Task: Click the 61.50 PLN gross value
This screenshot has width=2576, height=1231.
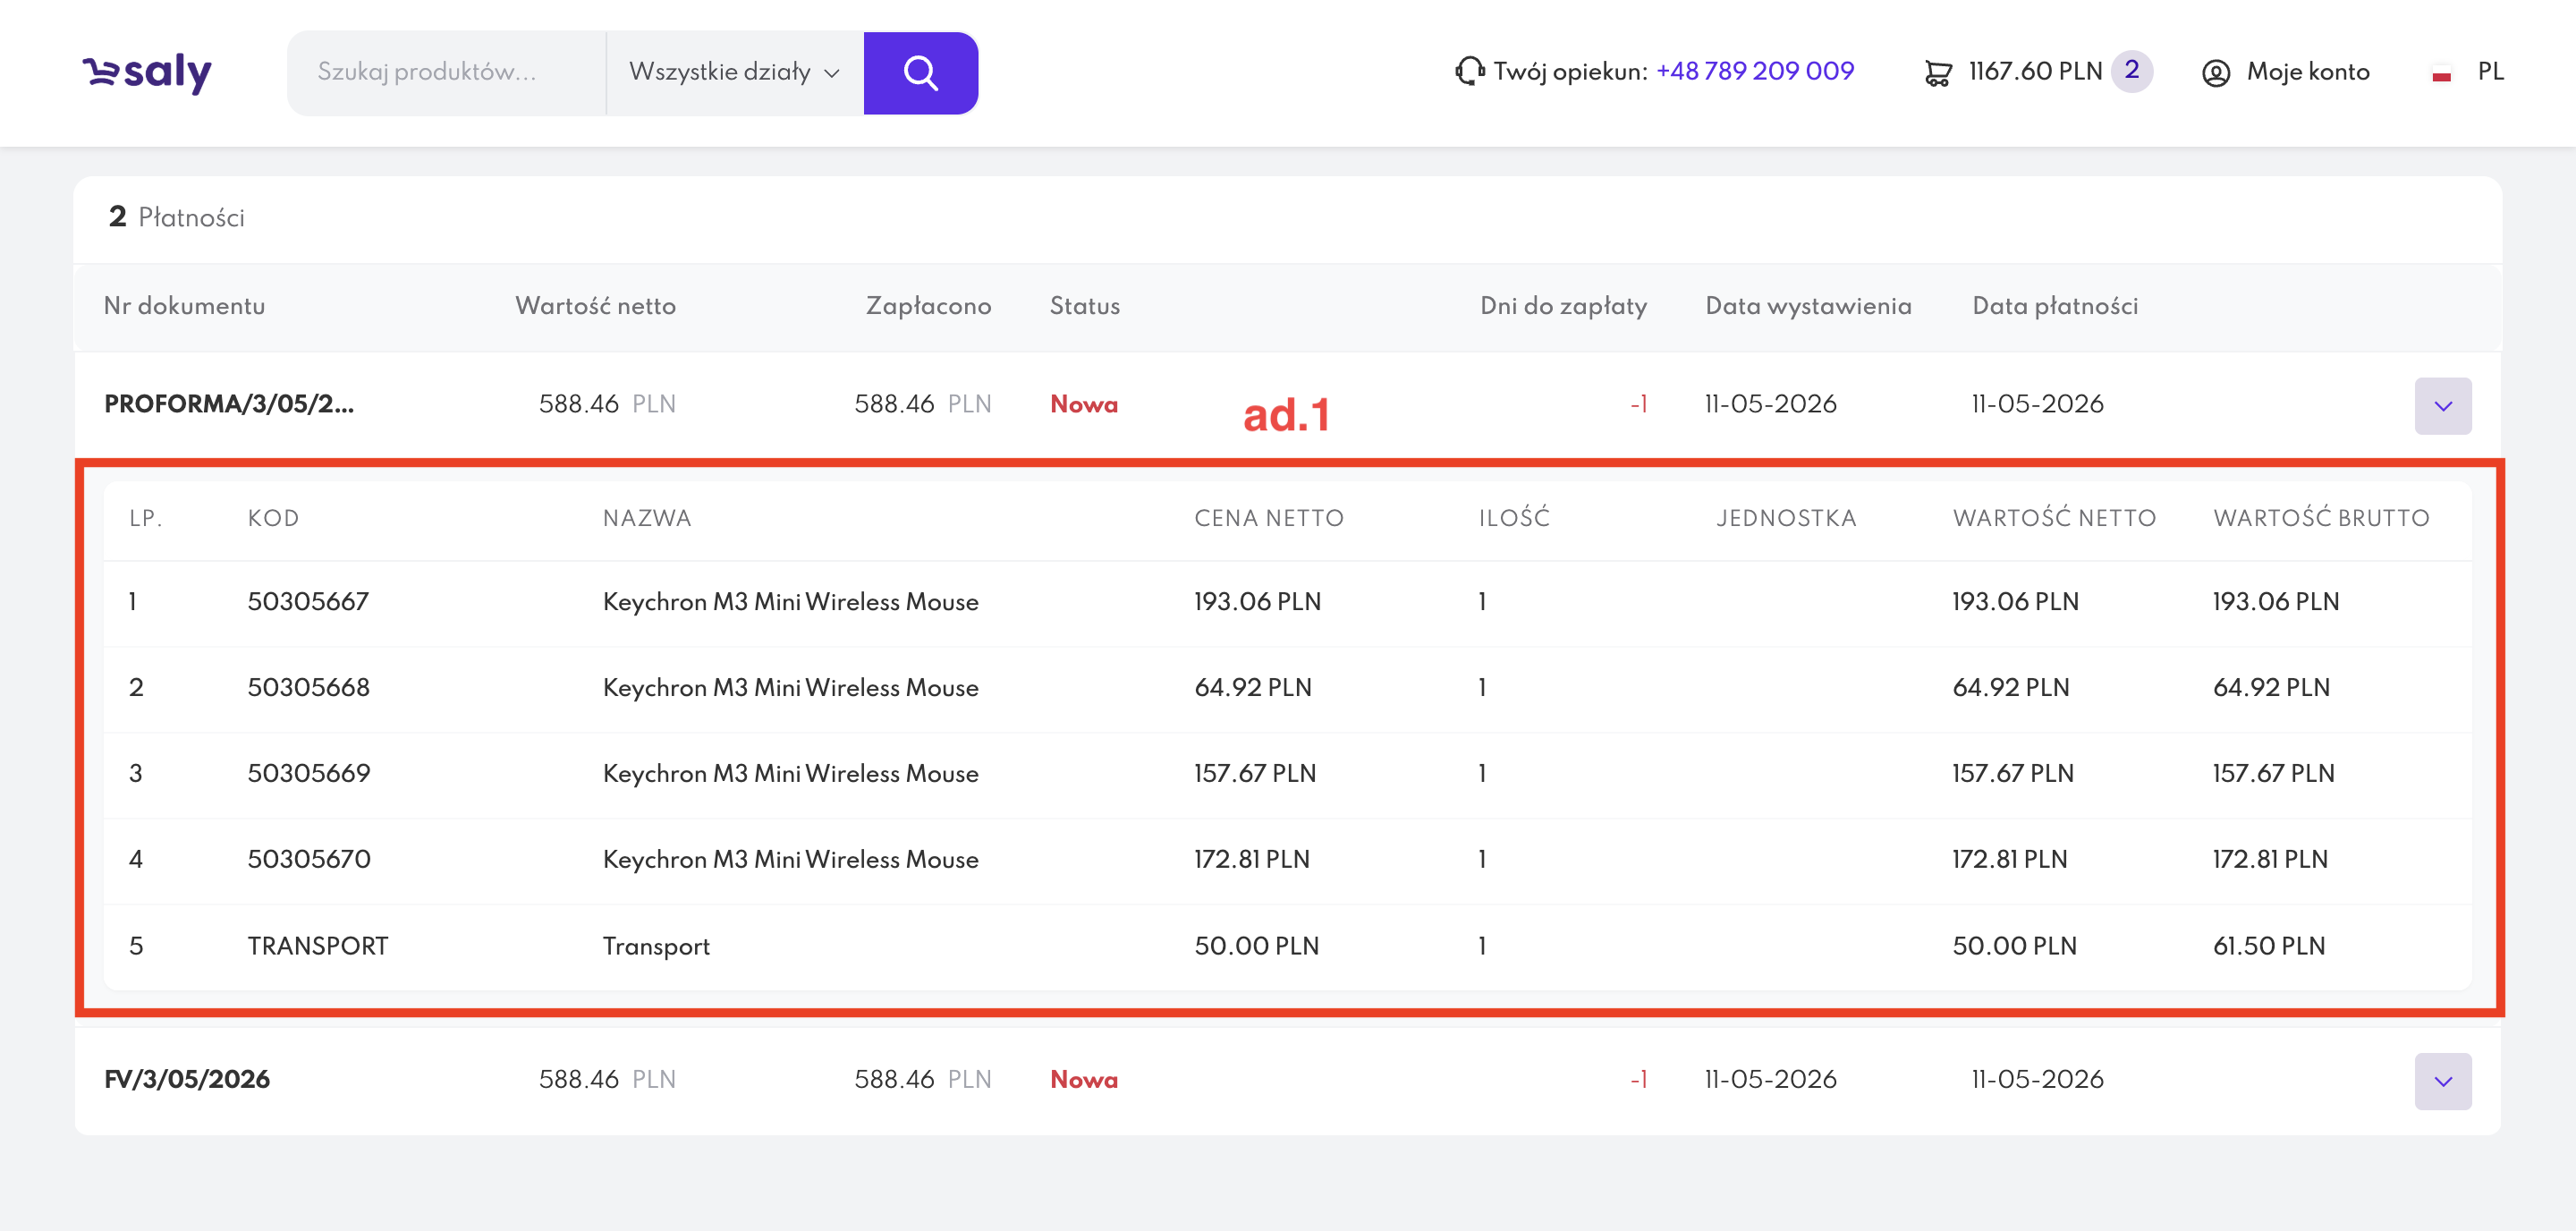Action: [2268, 946]
